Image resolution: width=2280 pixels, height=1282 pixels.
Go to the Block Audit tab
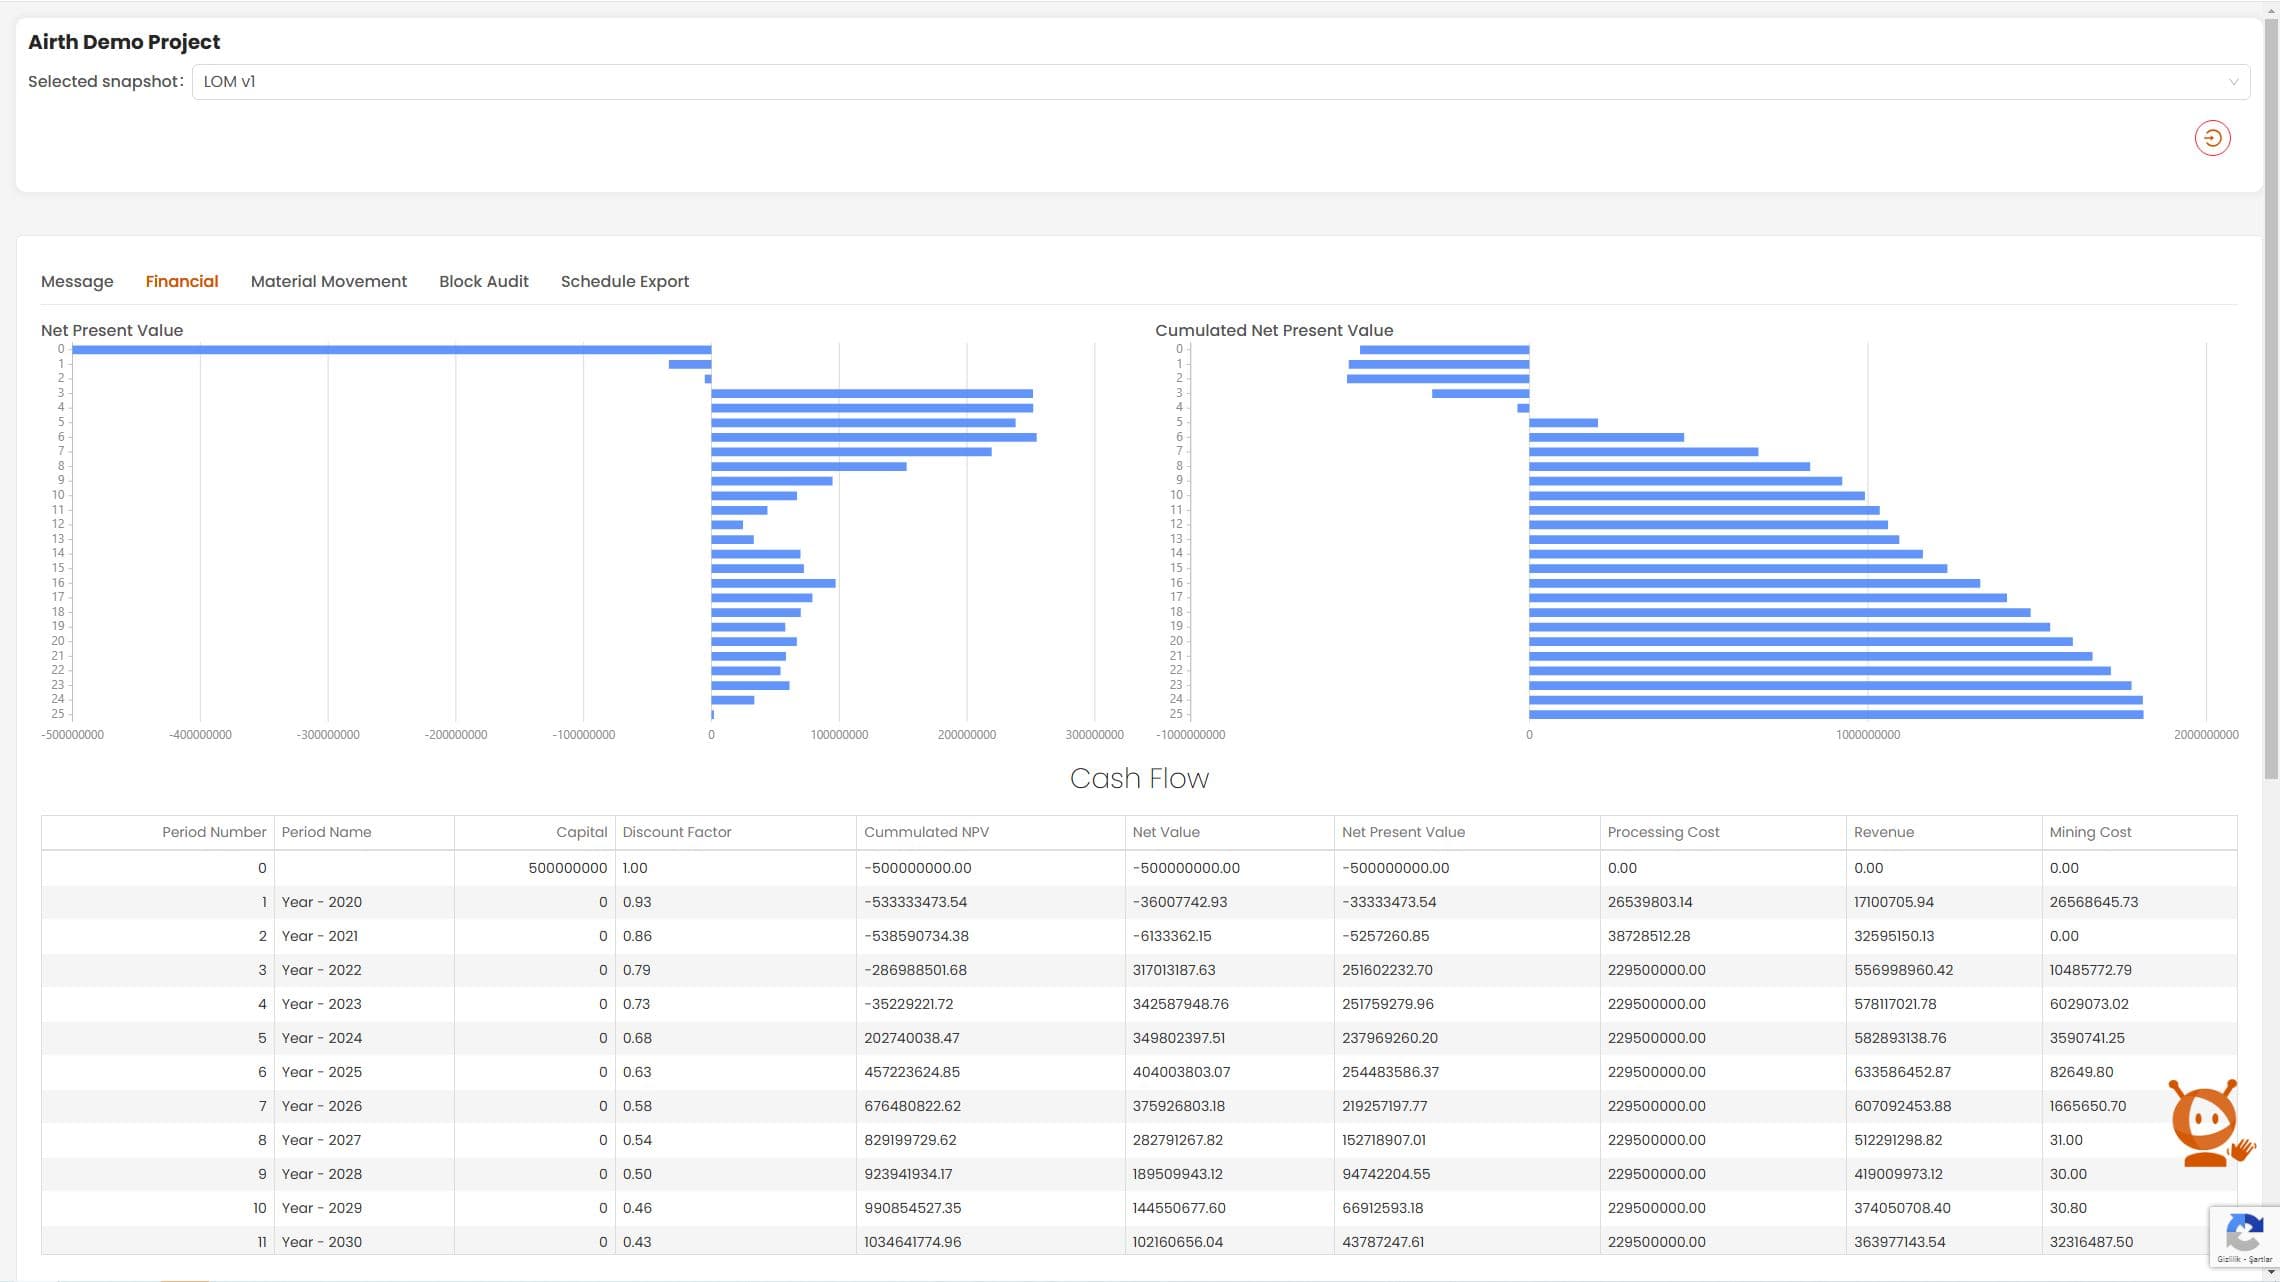pos(483,282)
